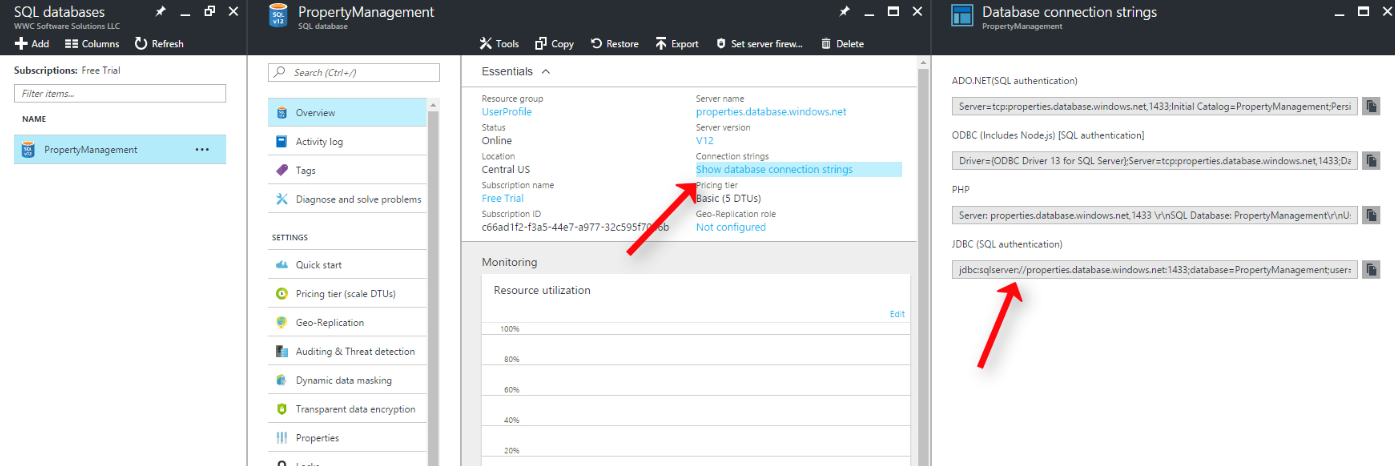
Task: Select the PropertyManagement database row
Action: [x=120, y=150]
